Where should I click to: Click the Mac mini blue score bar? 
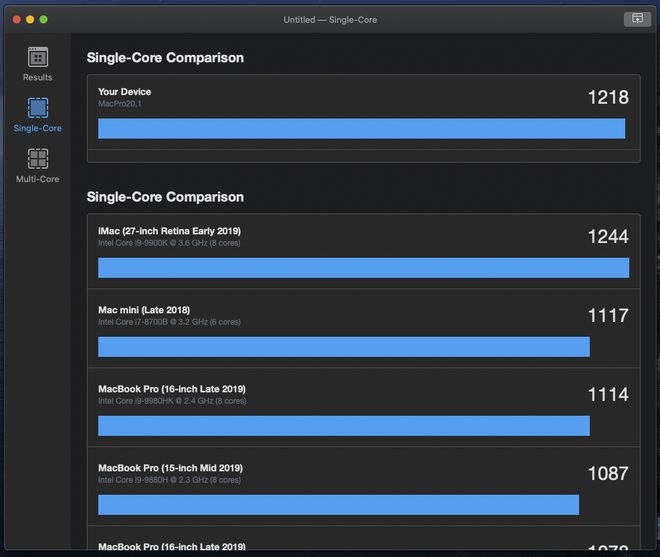[x=343, y=346]
